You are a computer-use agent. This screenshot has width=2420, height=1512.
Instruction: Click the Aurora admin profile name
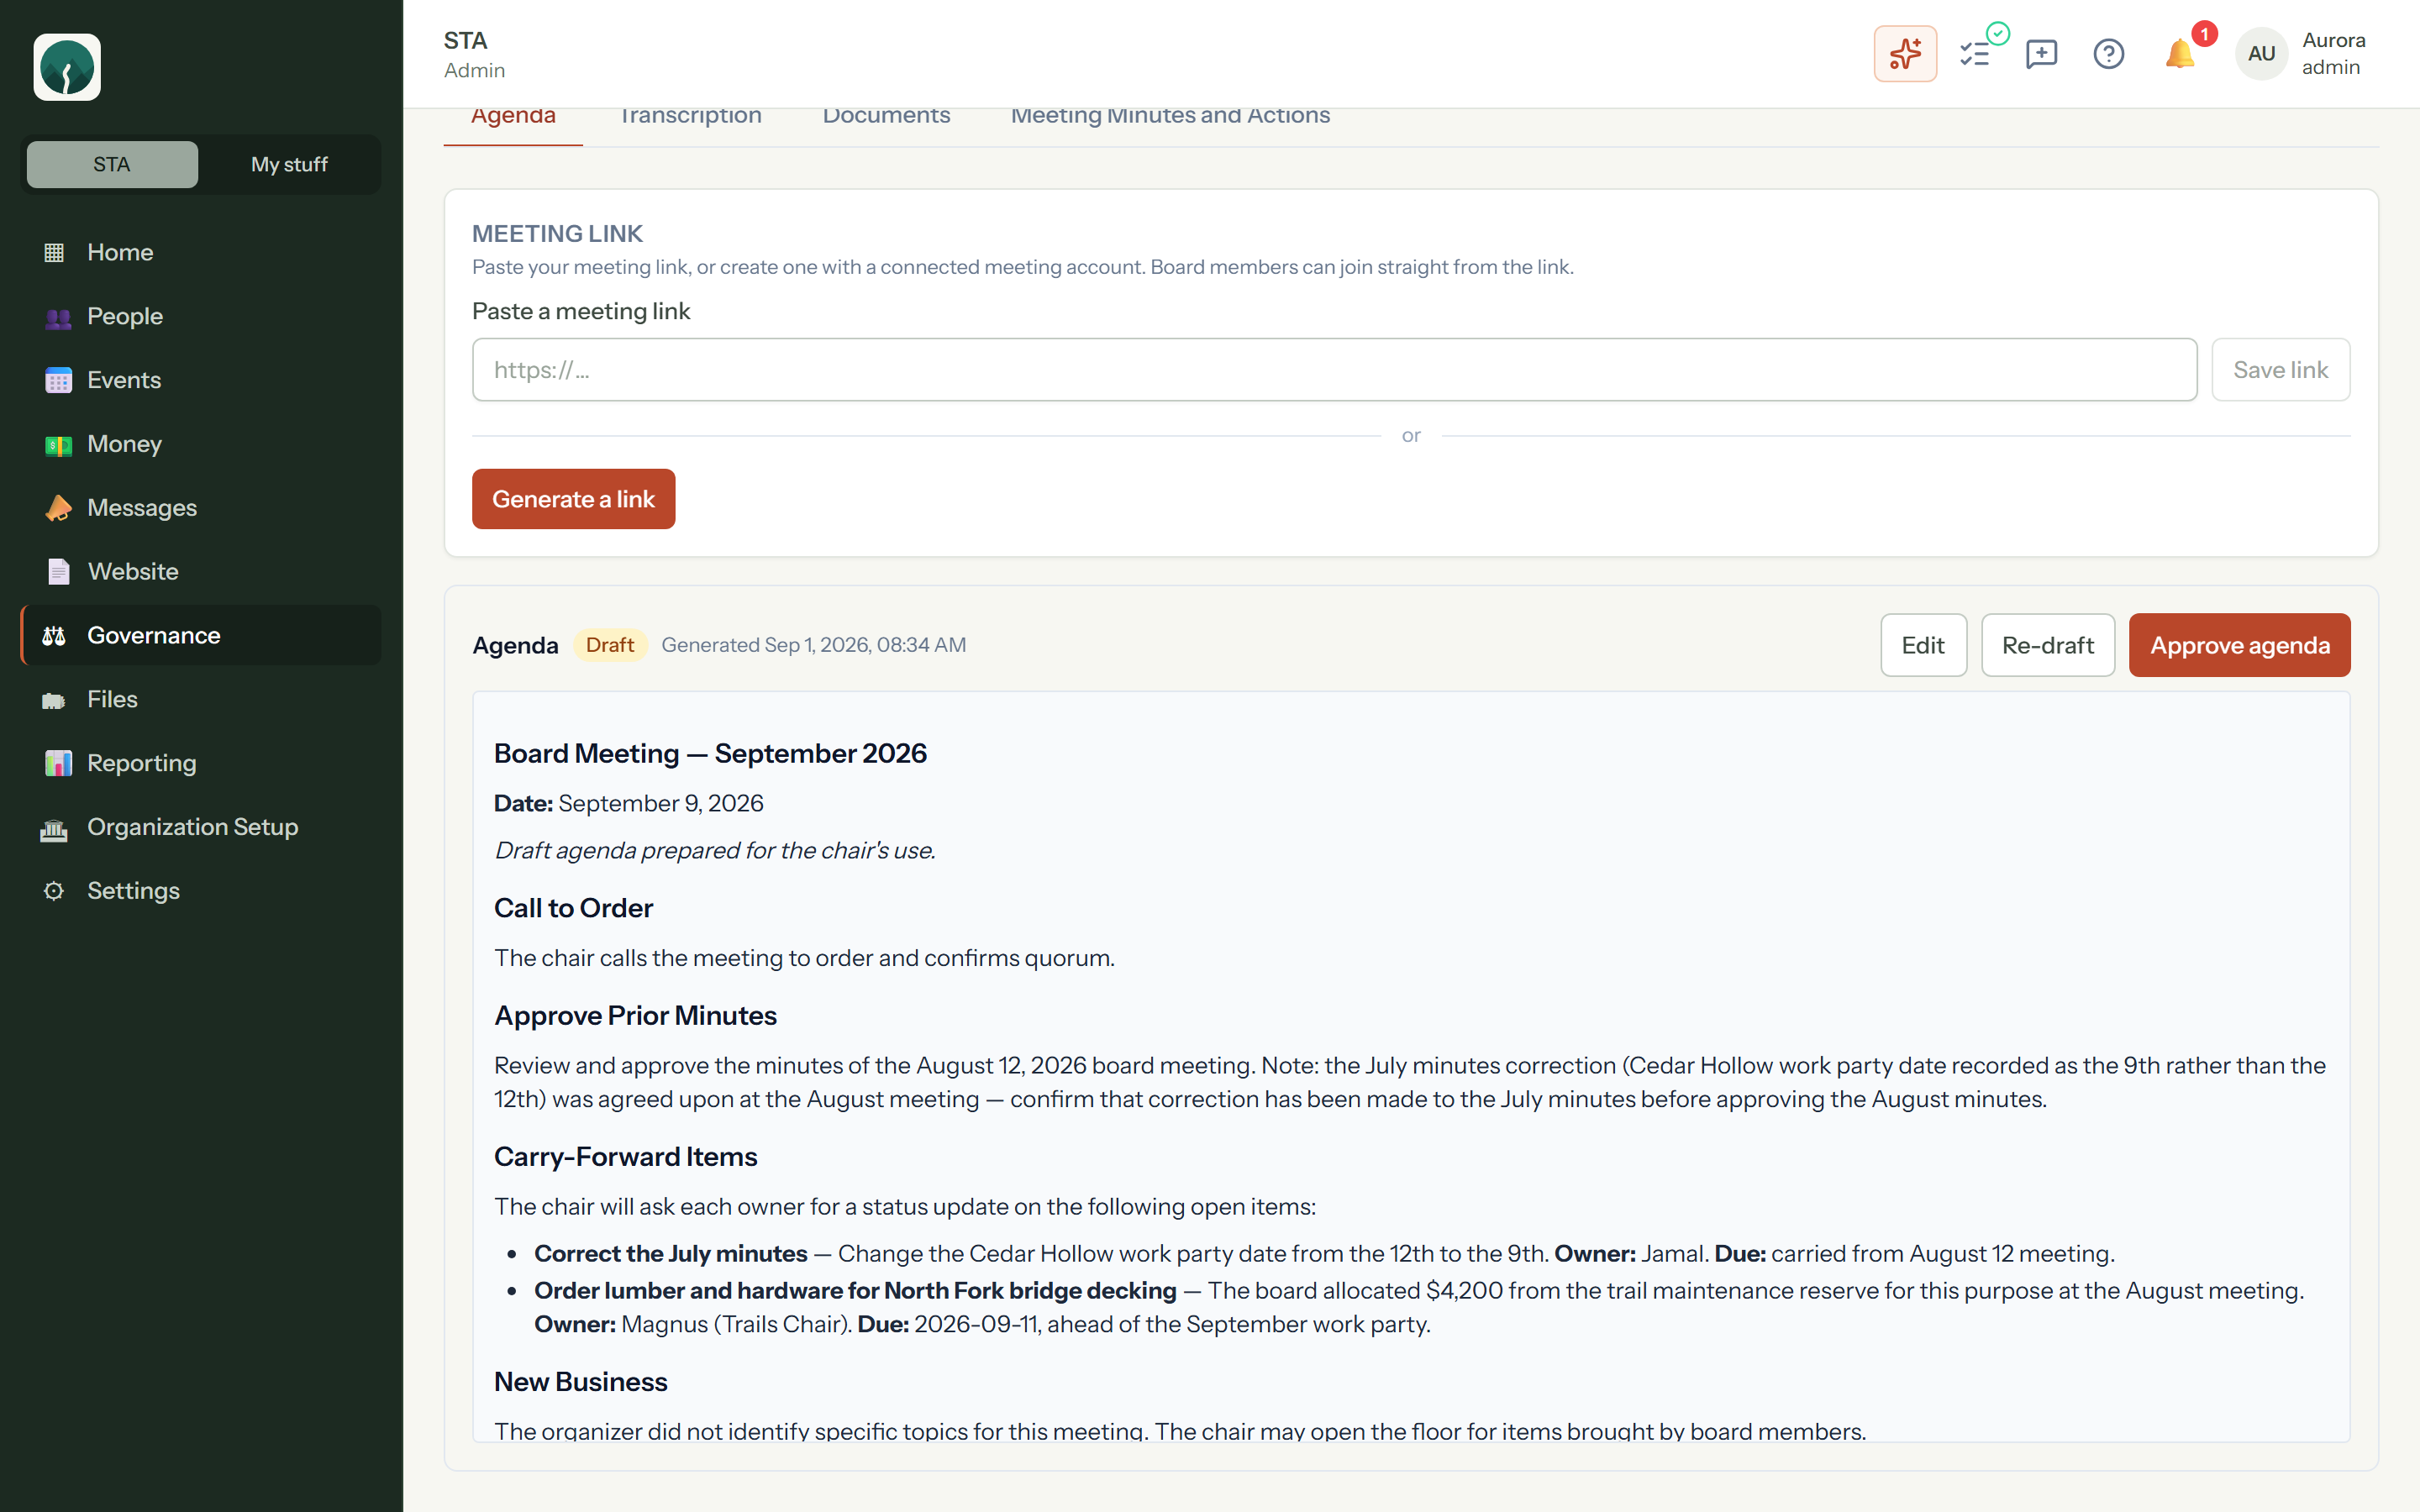point(2333,54)
